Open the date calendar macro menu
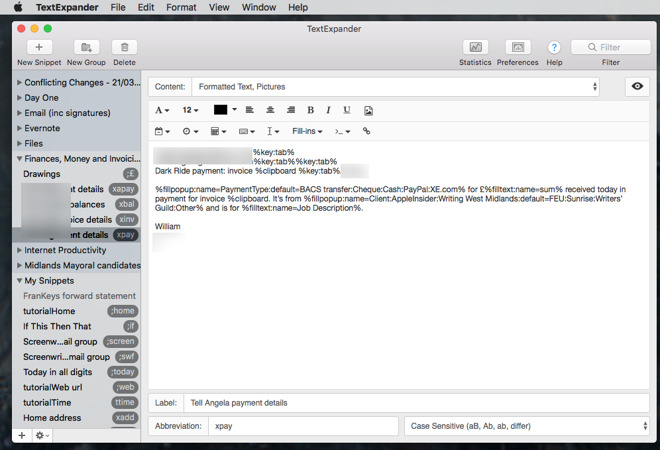This screenshot has height=450, width=660. tap(162, 131)
